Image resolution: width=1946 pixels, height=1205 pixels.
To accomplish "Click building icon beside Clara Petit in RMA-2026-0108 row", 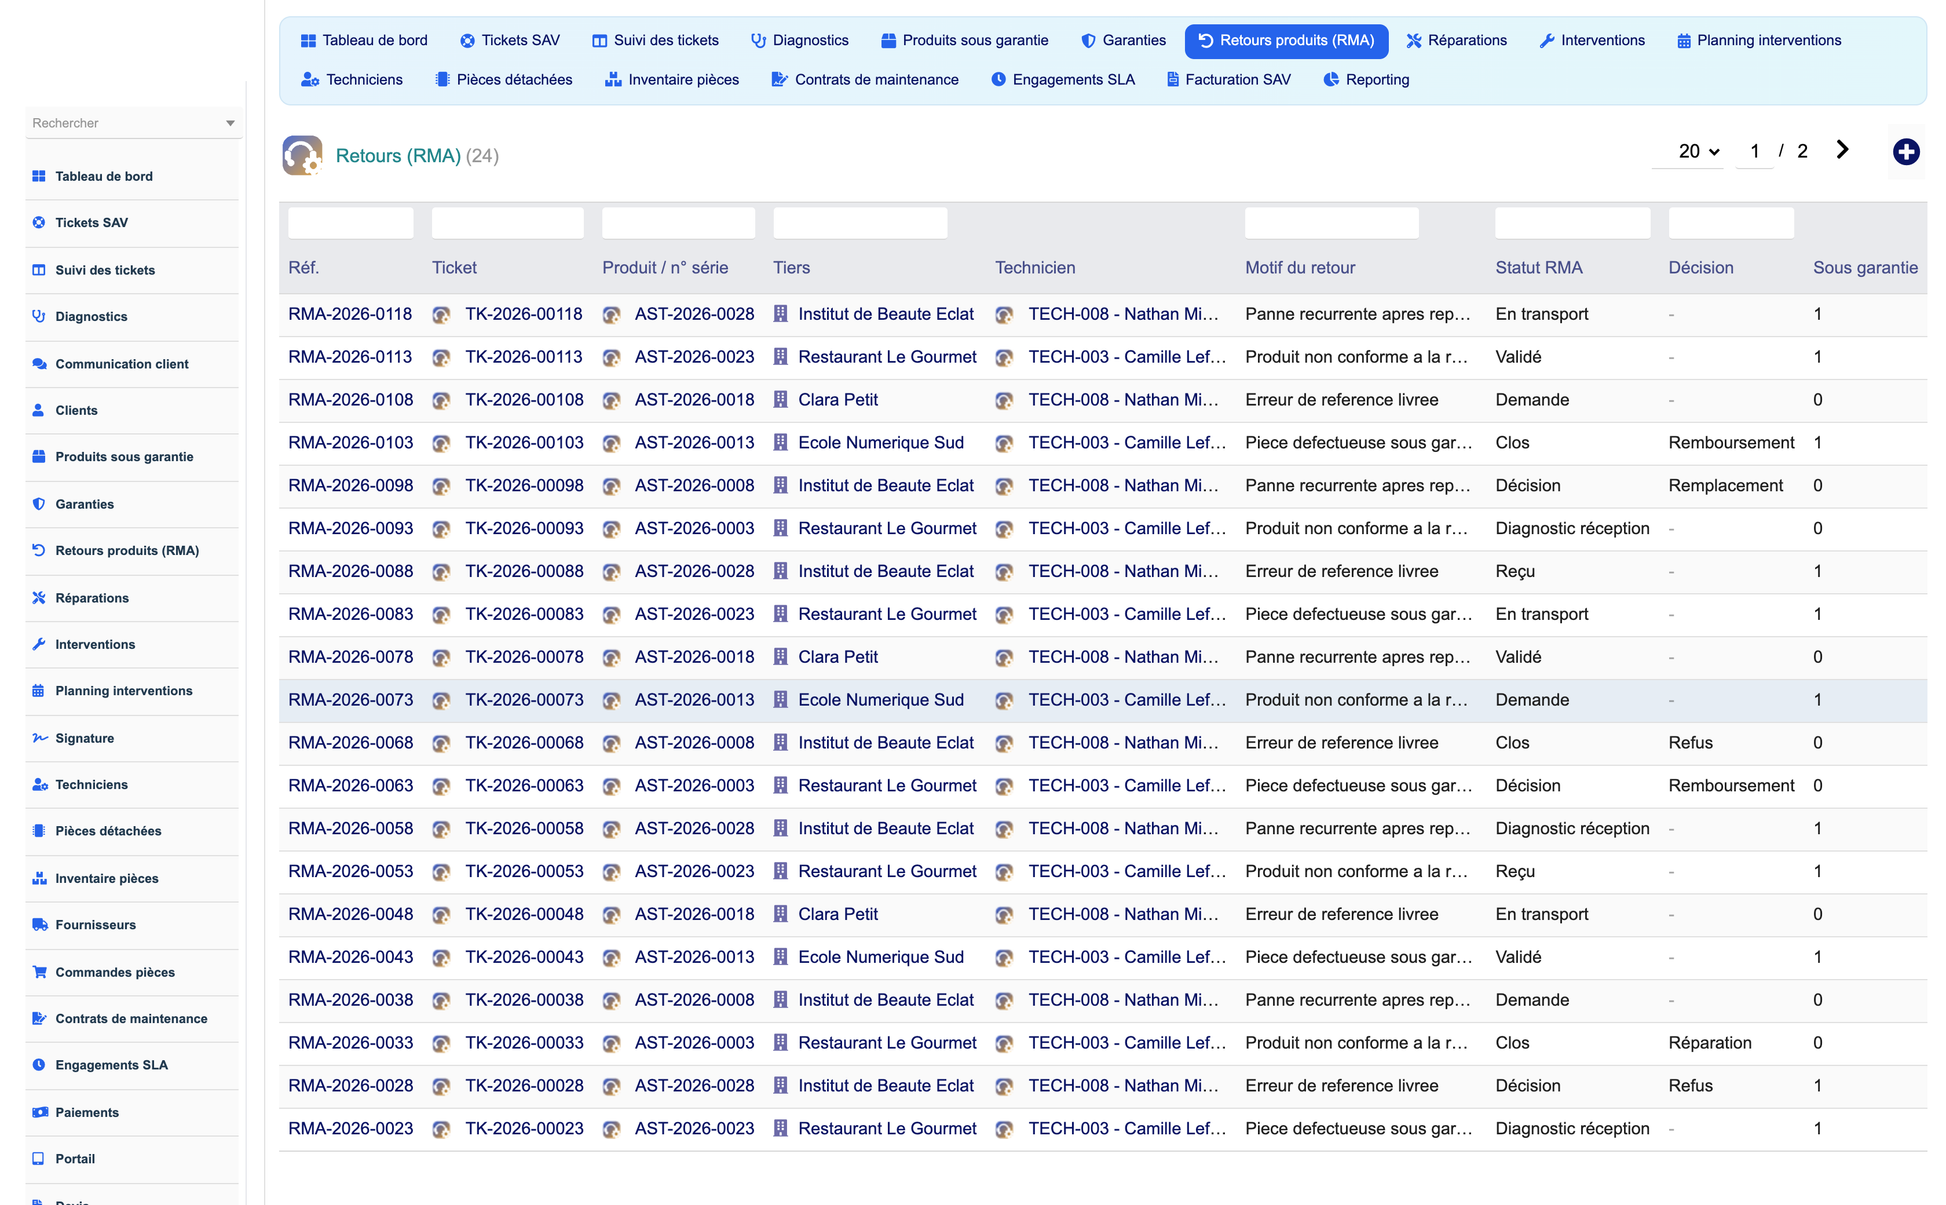I will coord(781,400).
